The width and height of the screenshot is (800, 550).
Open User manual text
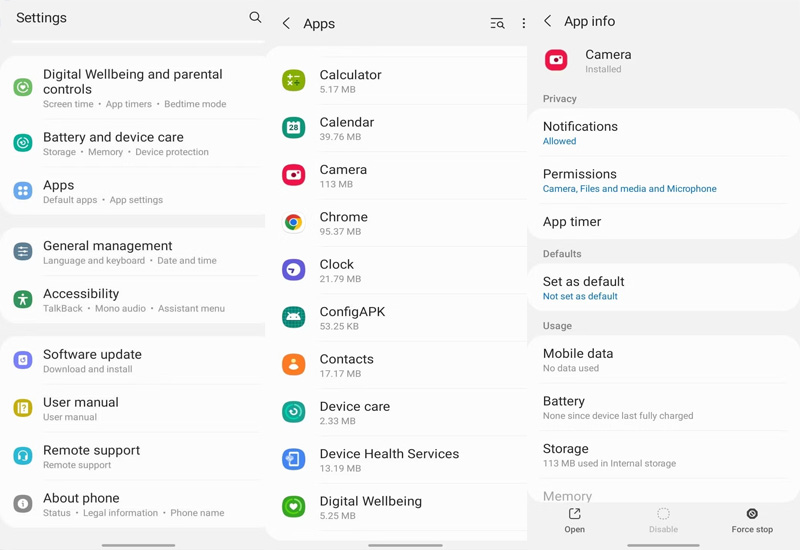click(81, 409)
